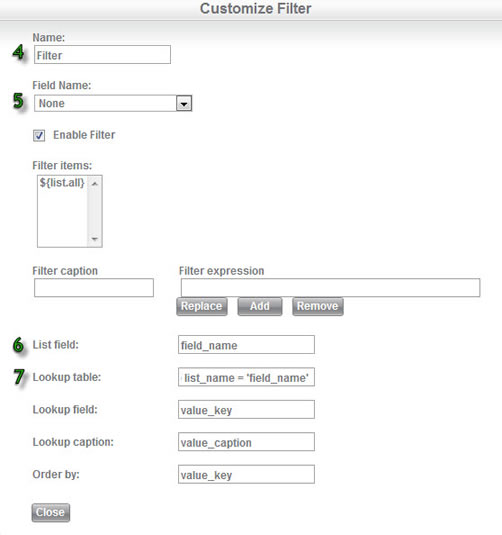
Task: Click the Name input field containing Filter
Action: coord(102,55)
